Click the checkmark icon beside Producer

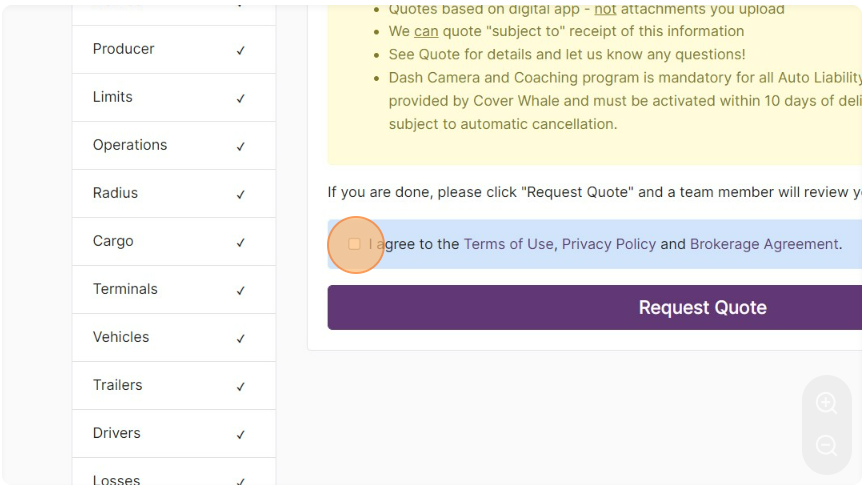[241, 50]
